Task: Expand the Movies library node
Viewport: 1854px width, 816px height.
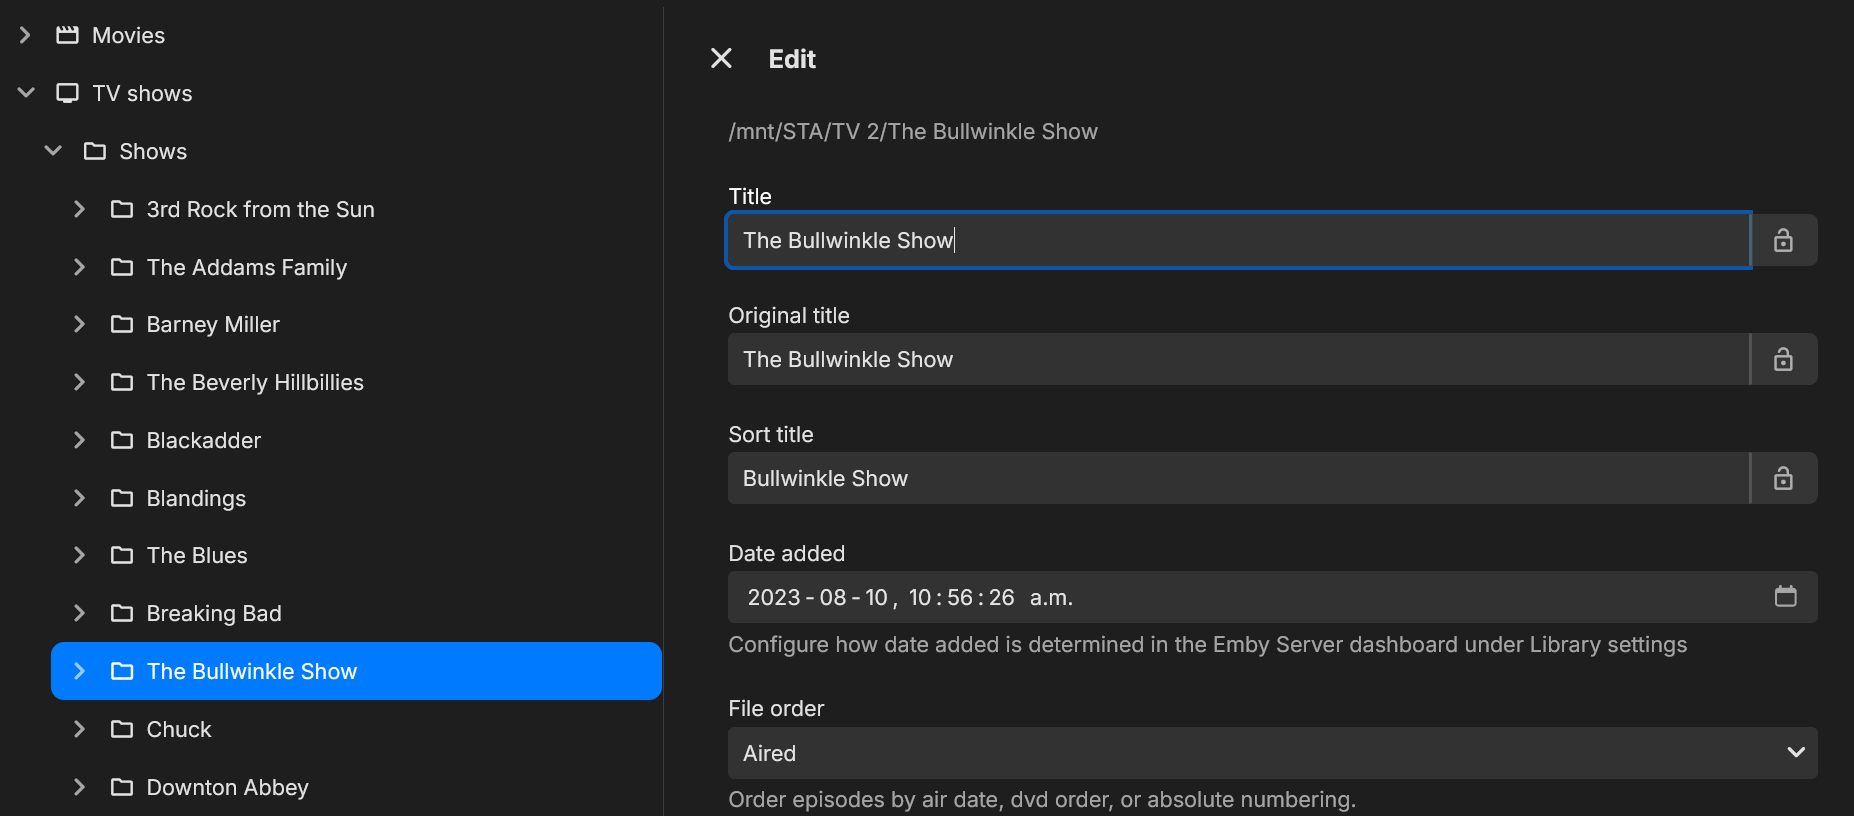Action: tap(26, 35)
